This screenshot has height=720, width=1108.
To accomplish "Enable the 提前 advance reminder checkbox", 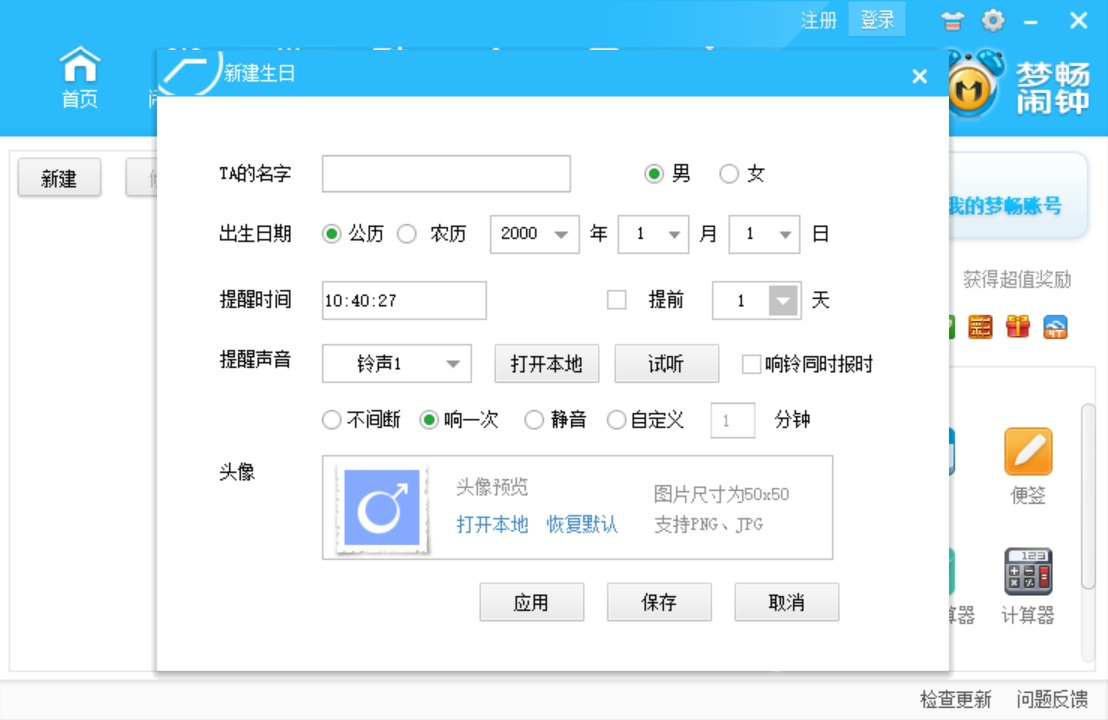I will click(x=617, y=299).
